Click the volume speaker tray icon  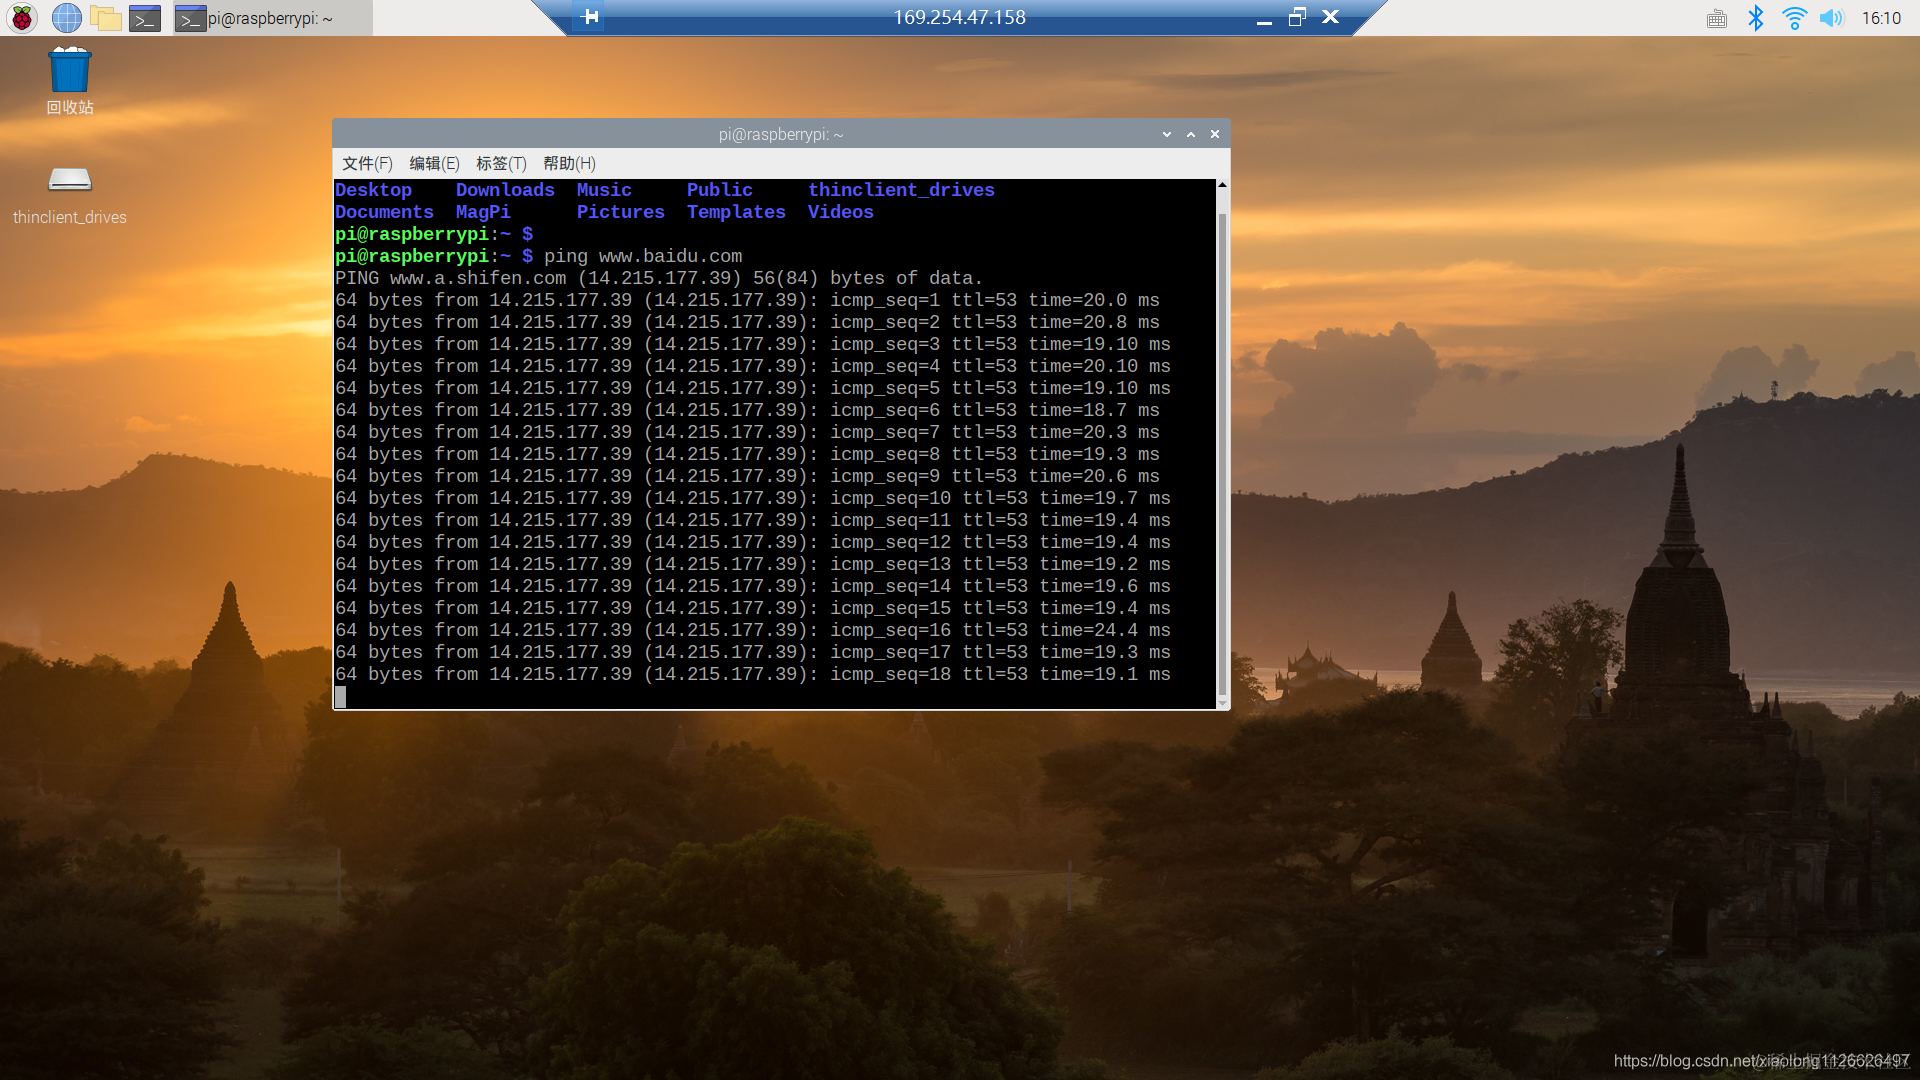1831,18
